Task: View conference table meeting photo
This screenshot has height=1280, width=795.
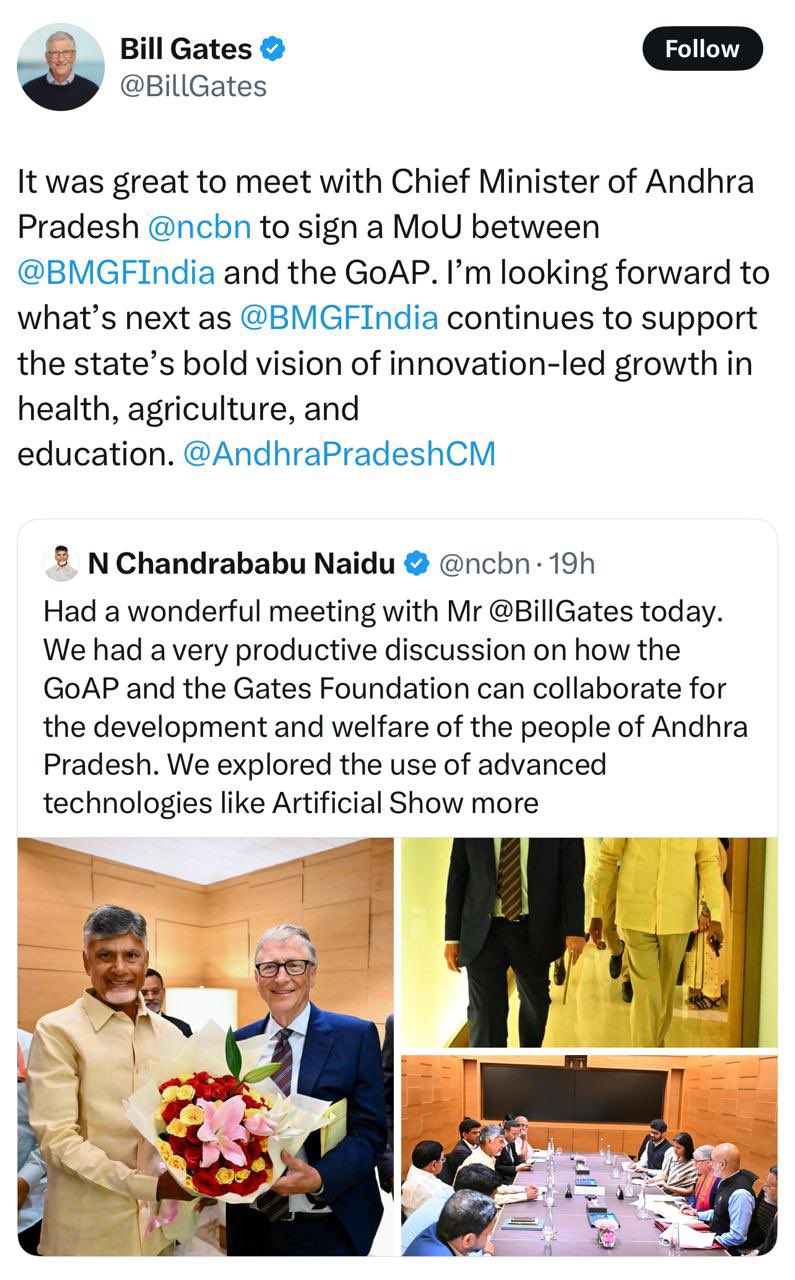Action: tap(589, 1155)
